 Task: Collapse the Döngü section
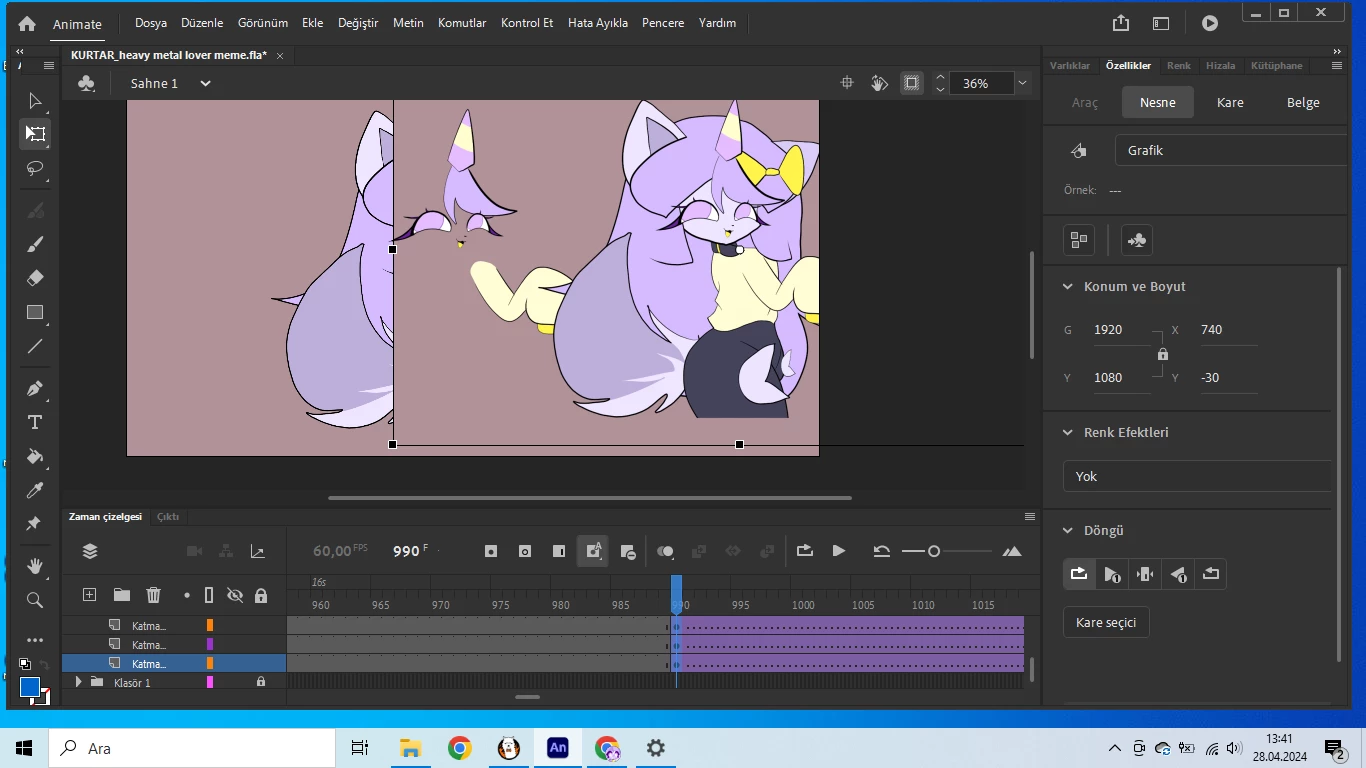point(1067,530)
